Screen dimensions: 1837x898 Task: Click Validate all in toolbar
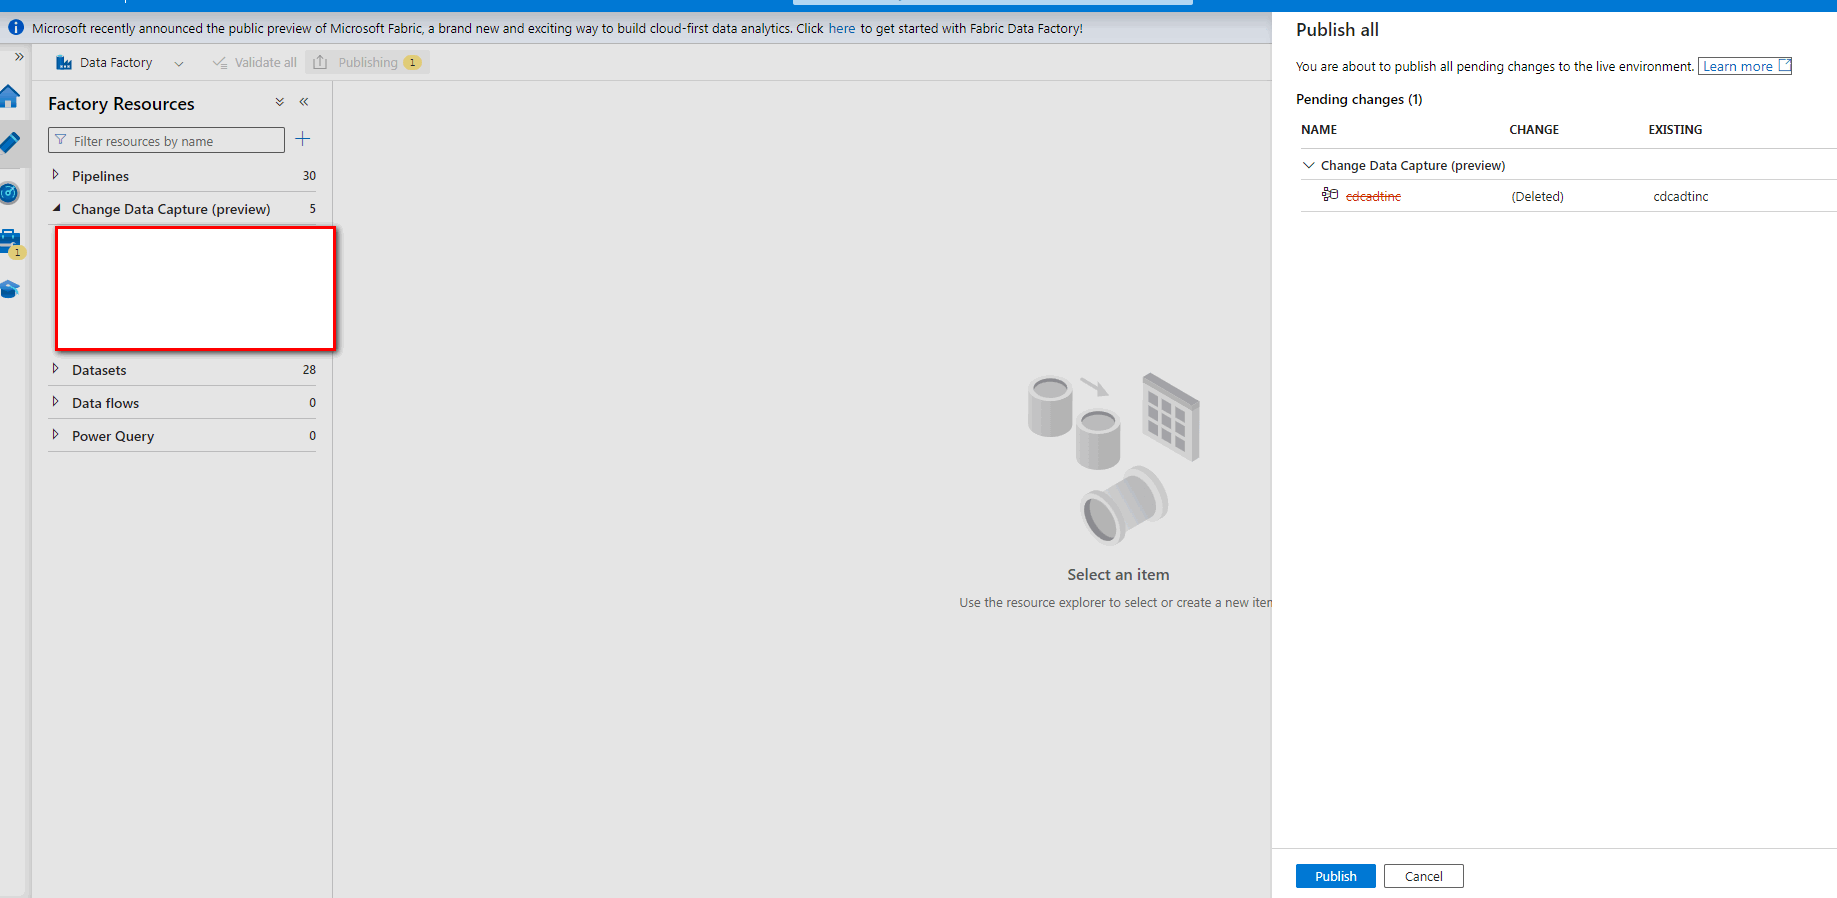point(255,63)
